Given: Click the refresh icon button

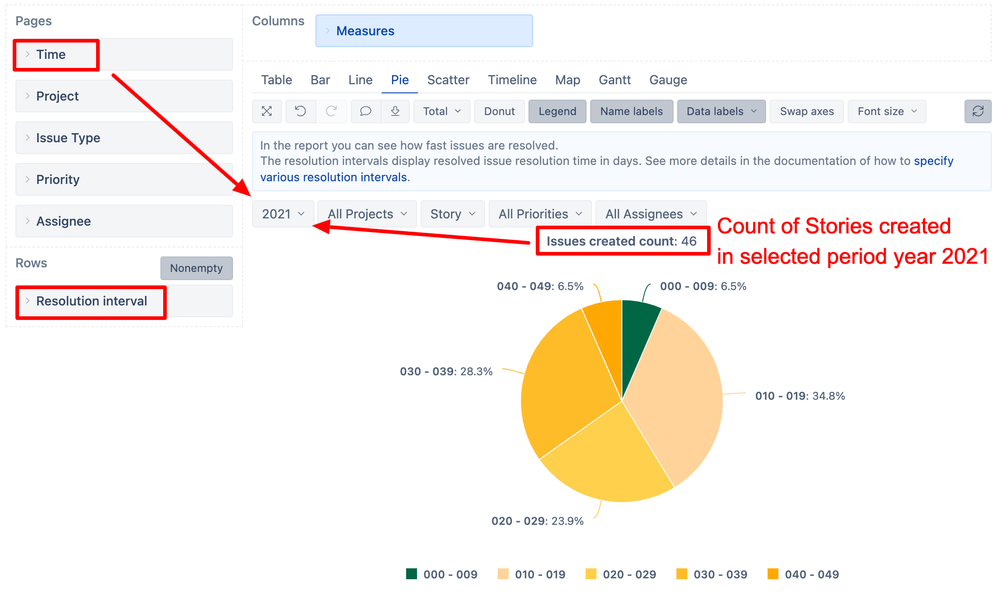Looking at the screenshot, I should pyautogui.click(x=977, y=112).
